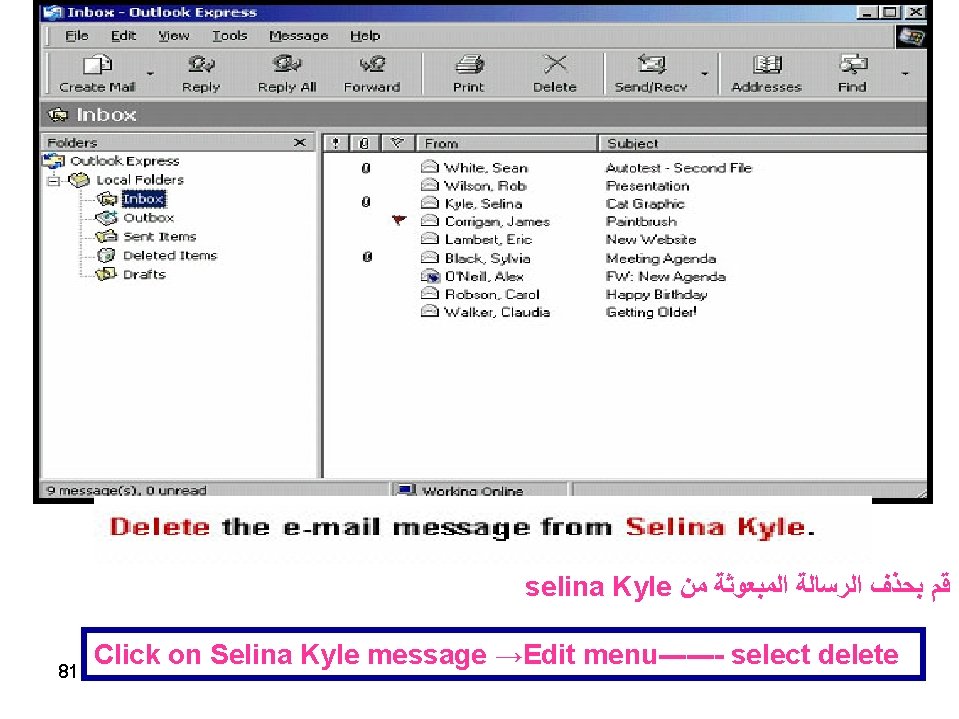Click the Reply toolbar icon
The image size is (959, 719).
(201, 64)
